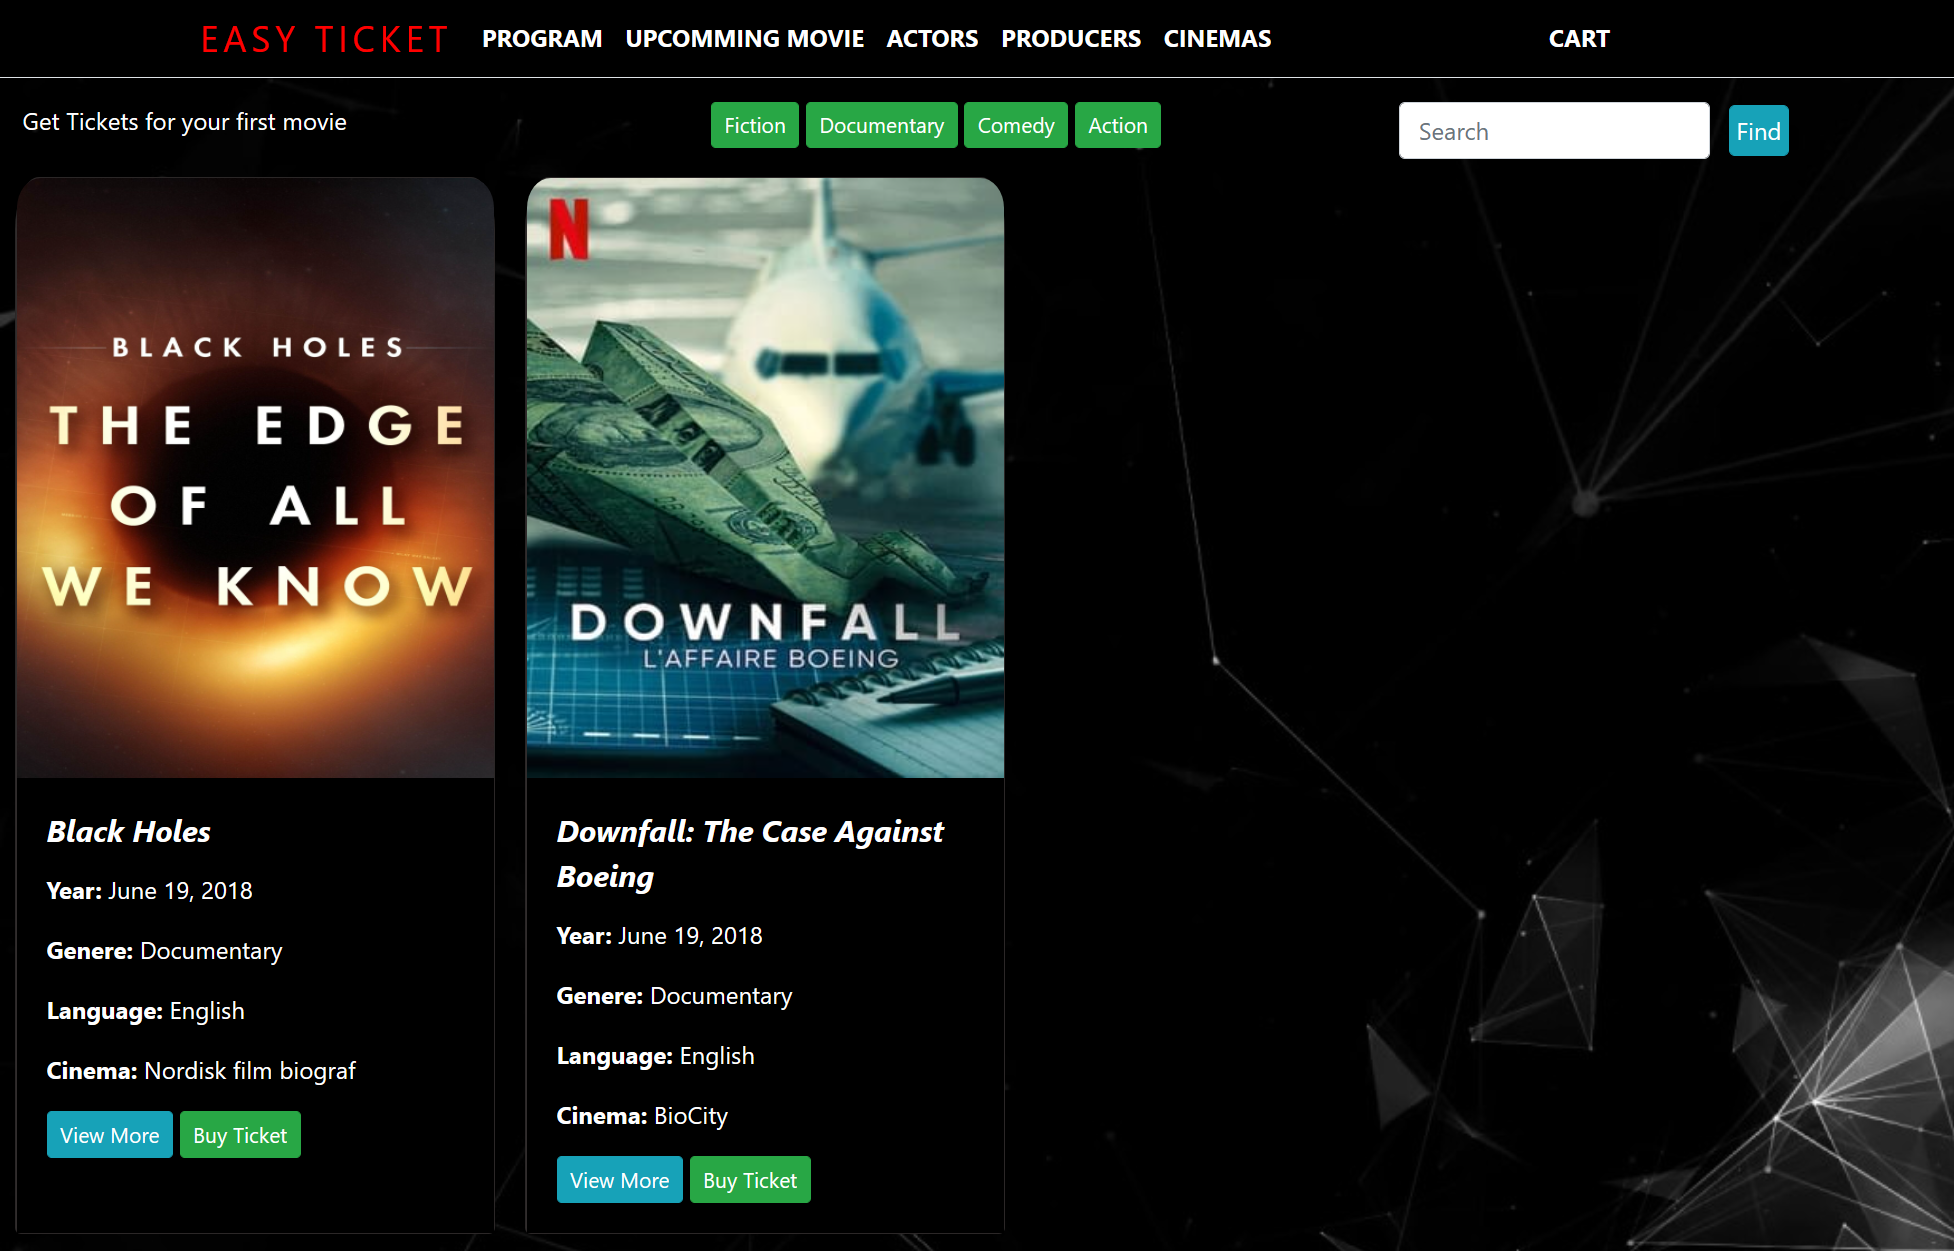The height and width of the screenshot is (1251, 1954).
Task: Open the Black Holes poster image
Action: (x=255, y=478)
